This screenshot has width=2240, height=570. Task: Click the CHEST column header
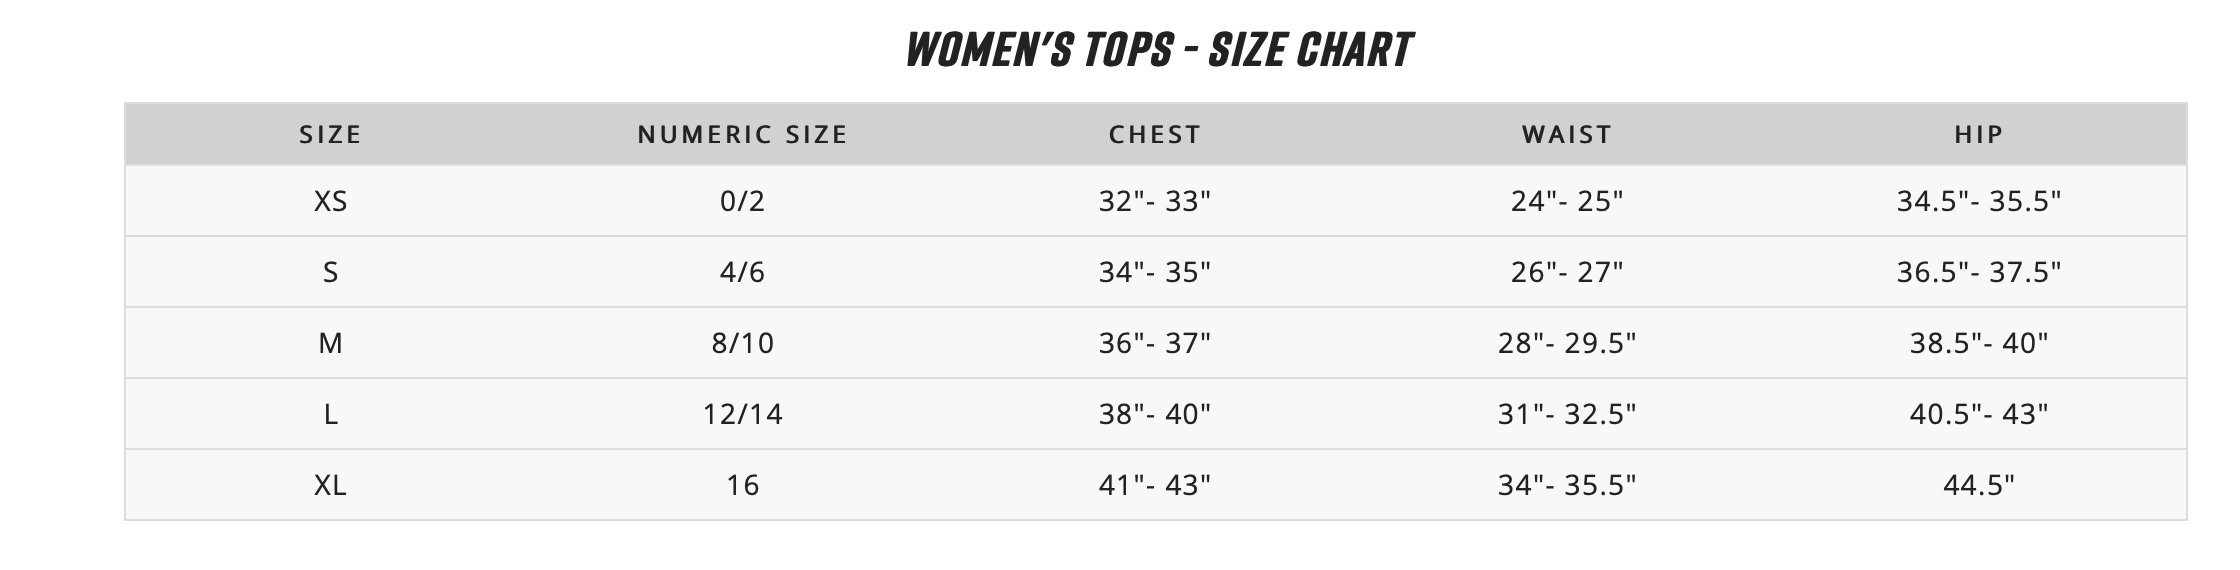(x=1154, y=134)
